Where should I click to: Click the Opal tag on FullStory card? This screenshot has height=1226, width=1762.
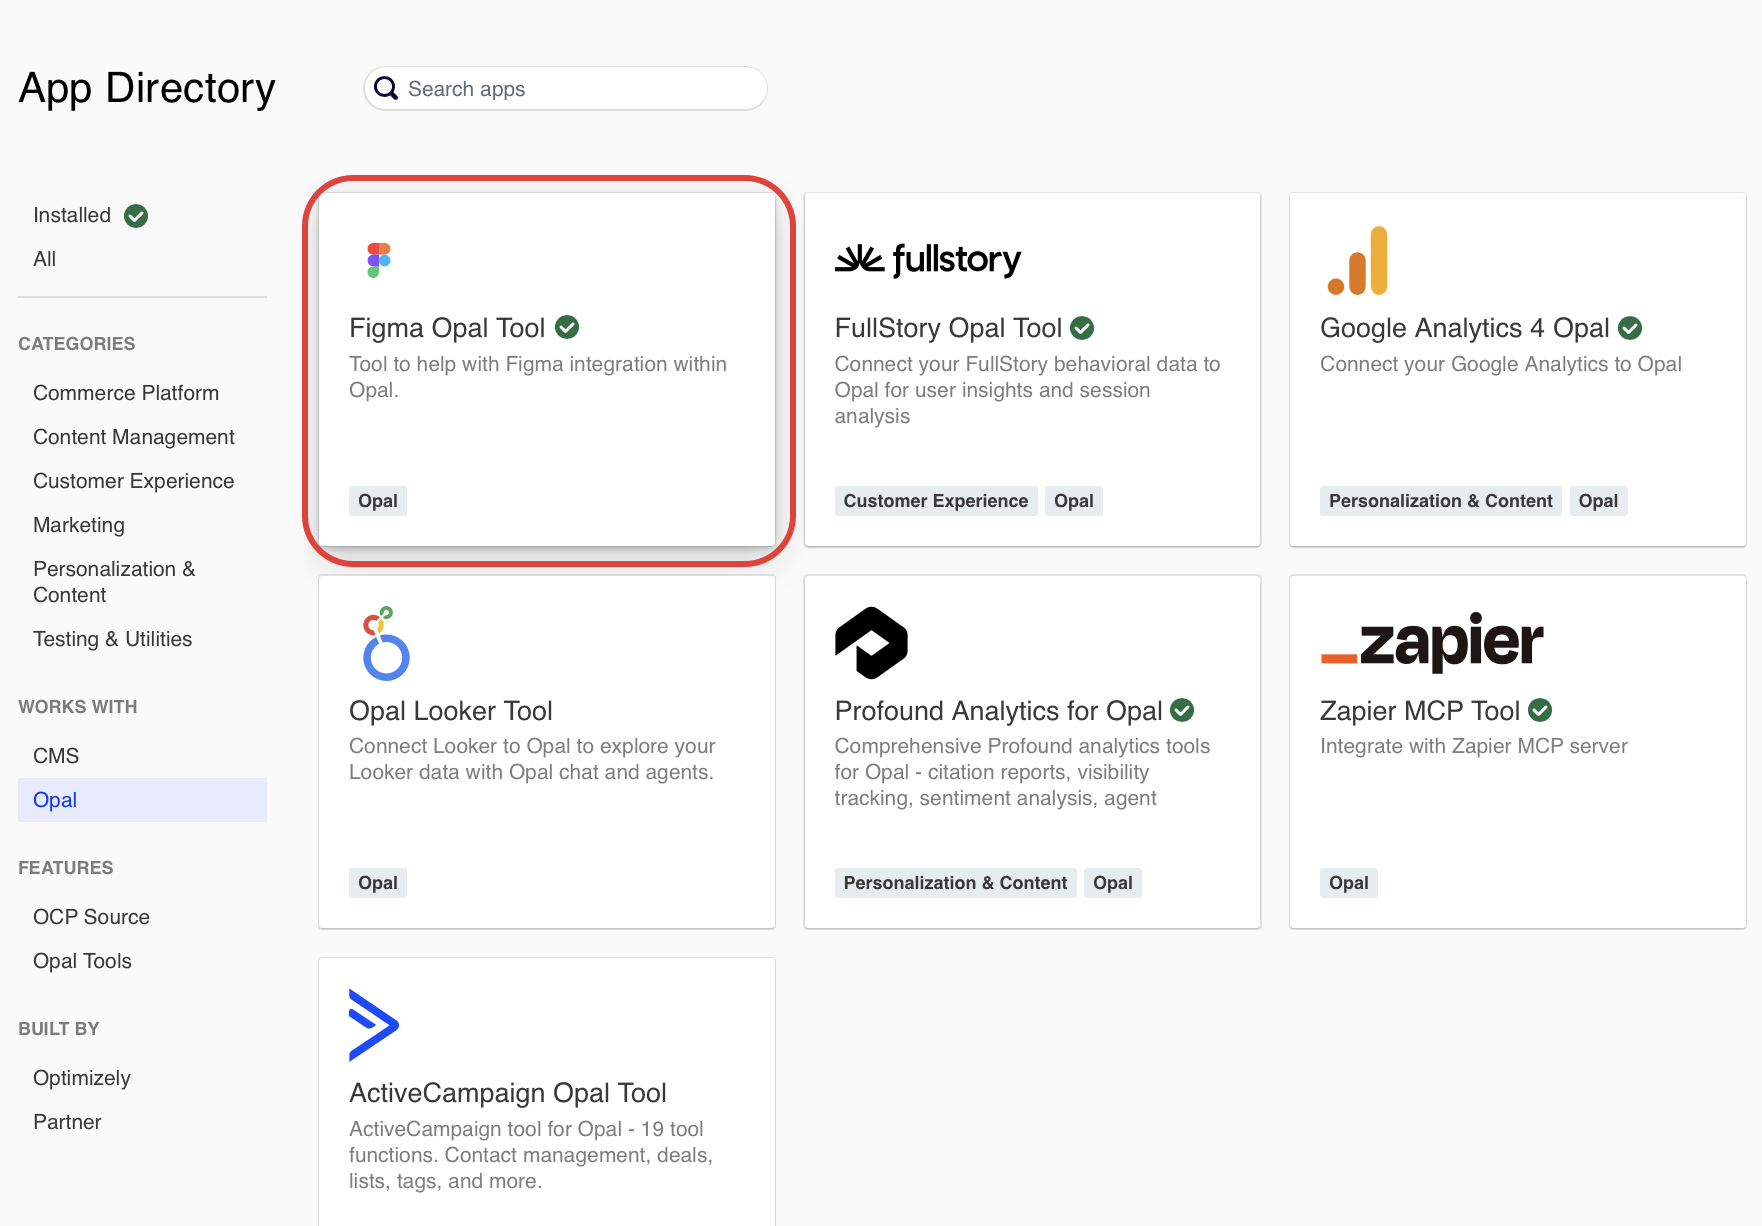(x=1074, y=501)
